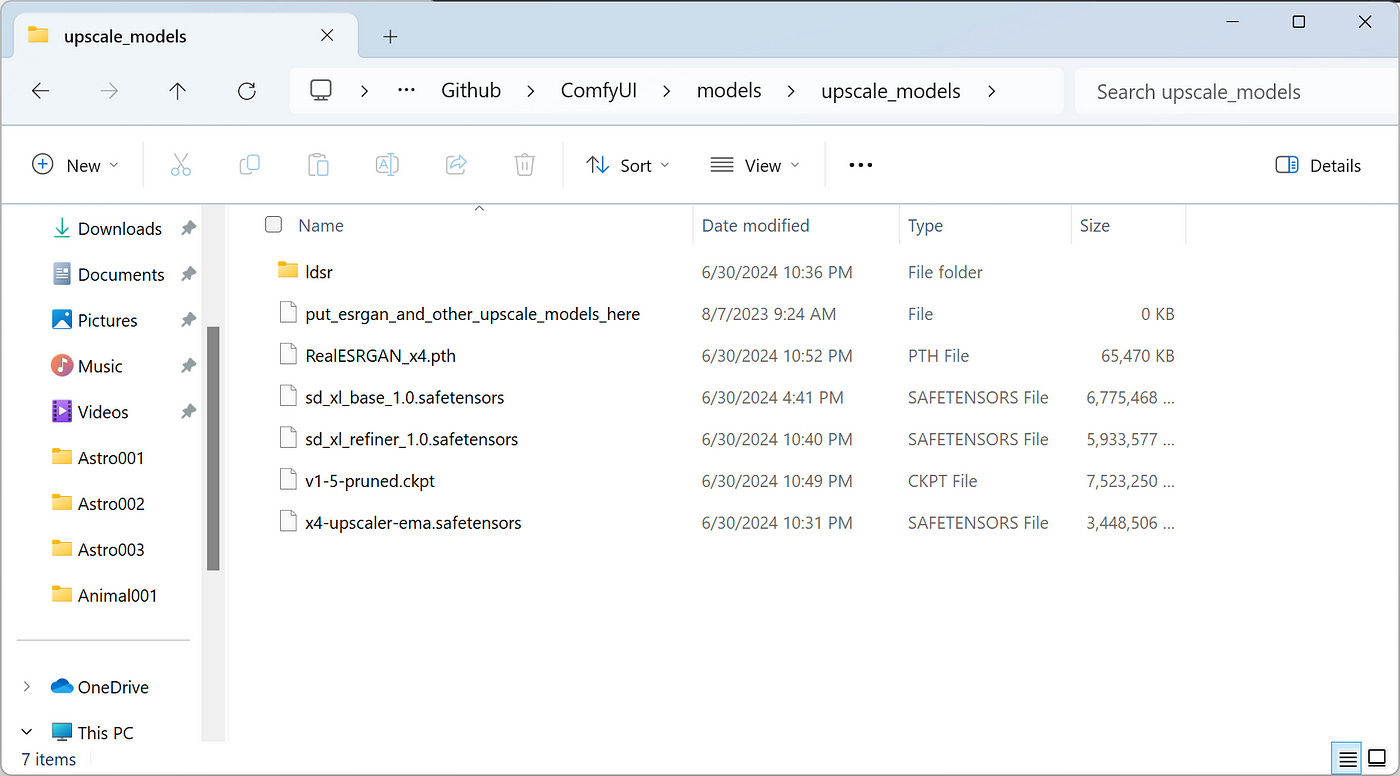This screenshot has width=1400, height=776.
Task: Open the Sort dropdown
Action: (628, 165)
